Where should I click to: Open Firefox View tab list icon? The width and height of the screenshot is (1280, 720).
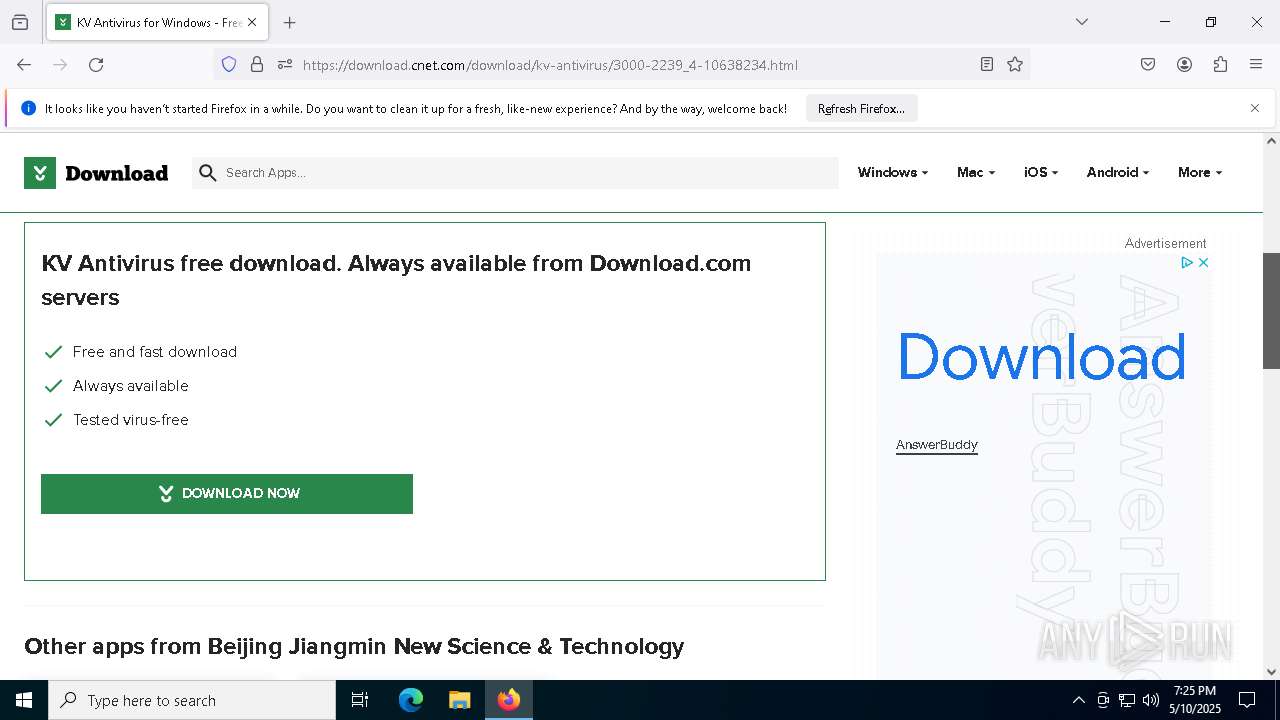point(20,22)
